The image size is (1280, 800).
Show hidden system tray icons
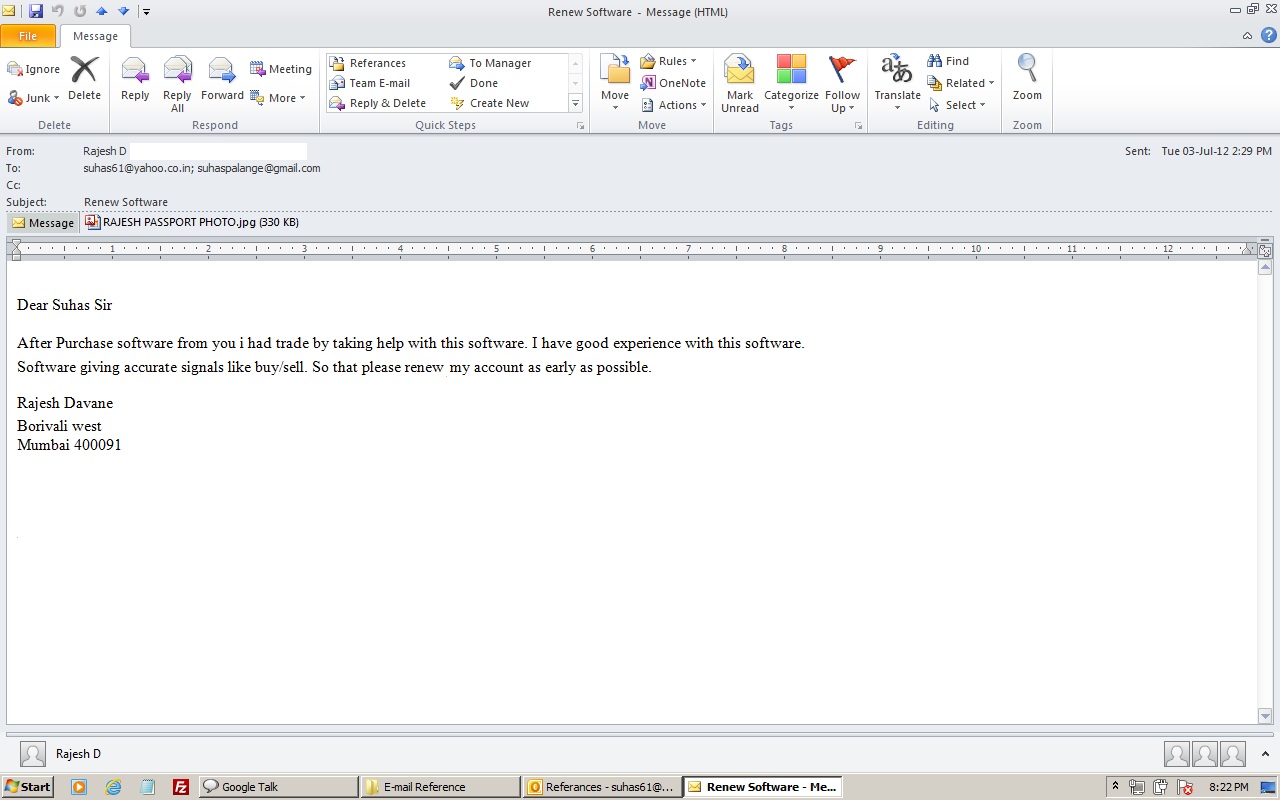click(1115, 787)
